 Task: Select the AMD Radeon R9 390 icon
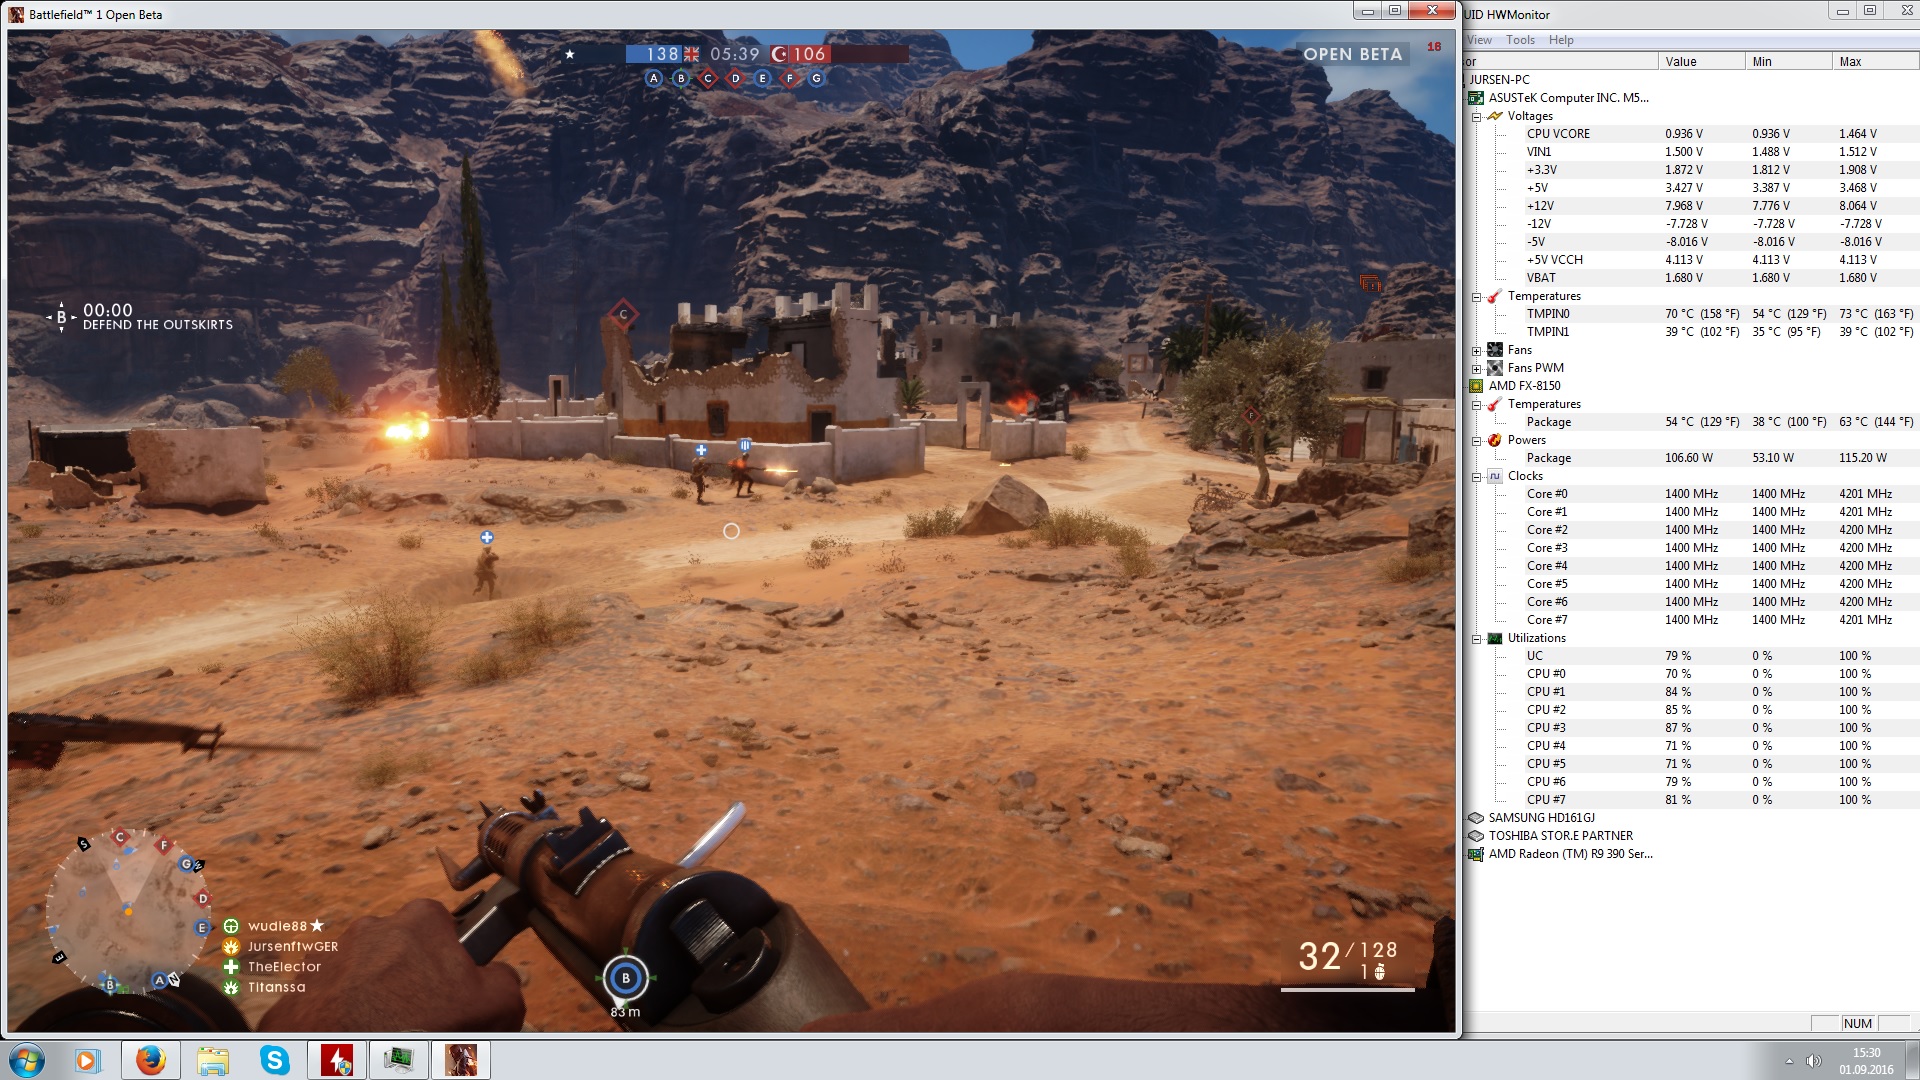[1476, 854]
